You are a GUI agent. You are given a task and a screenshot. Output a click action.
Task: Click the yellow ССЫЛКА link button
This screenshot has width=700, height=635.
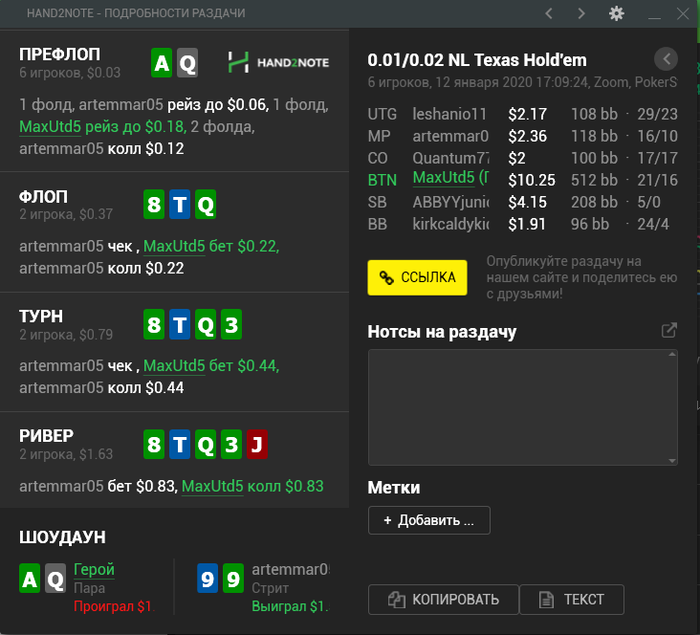click(417, 277)
